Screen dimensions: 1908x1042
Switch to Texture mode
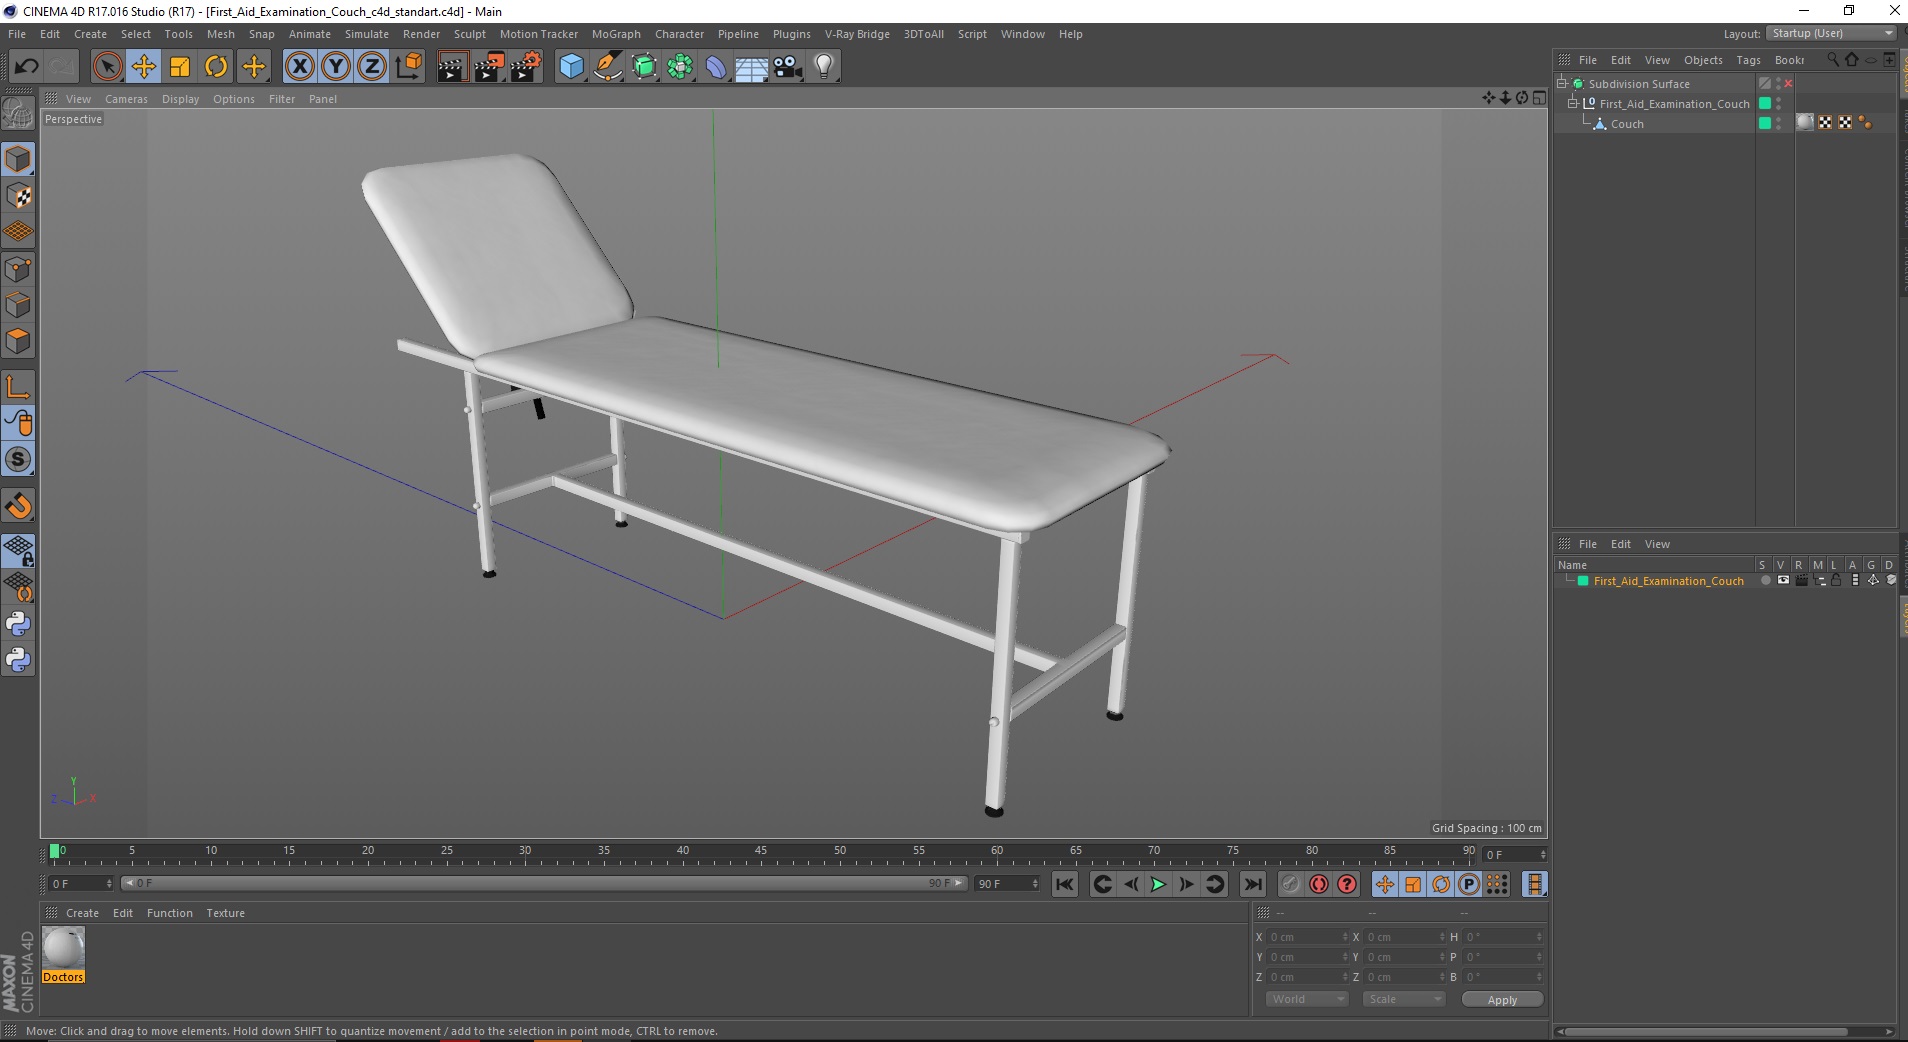18,196
